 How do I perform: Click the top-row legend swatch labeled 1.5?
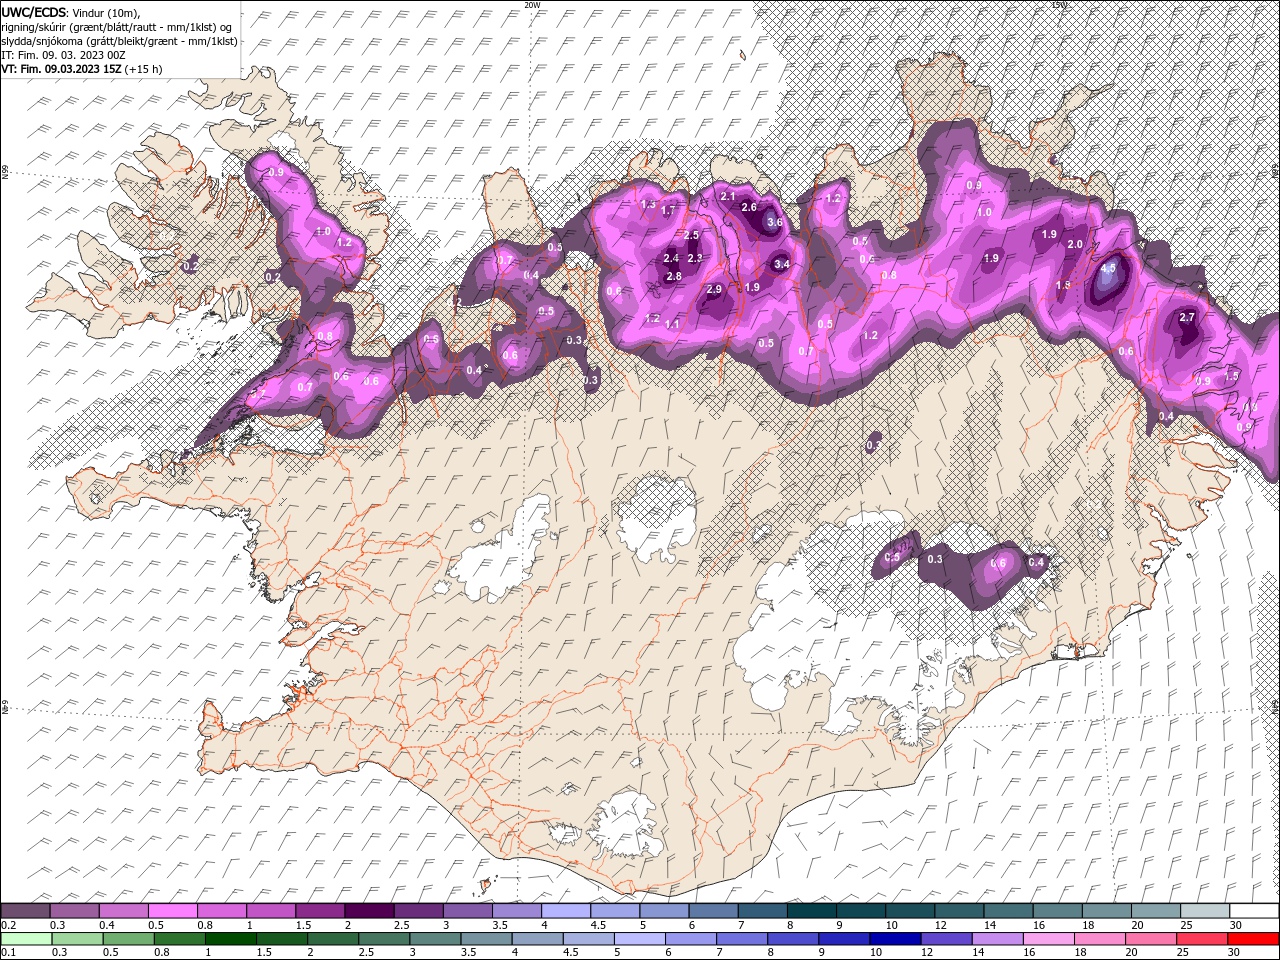pos(320,911)
